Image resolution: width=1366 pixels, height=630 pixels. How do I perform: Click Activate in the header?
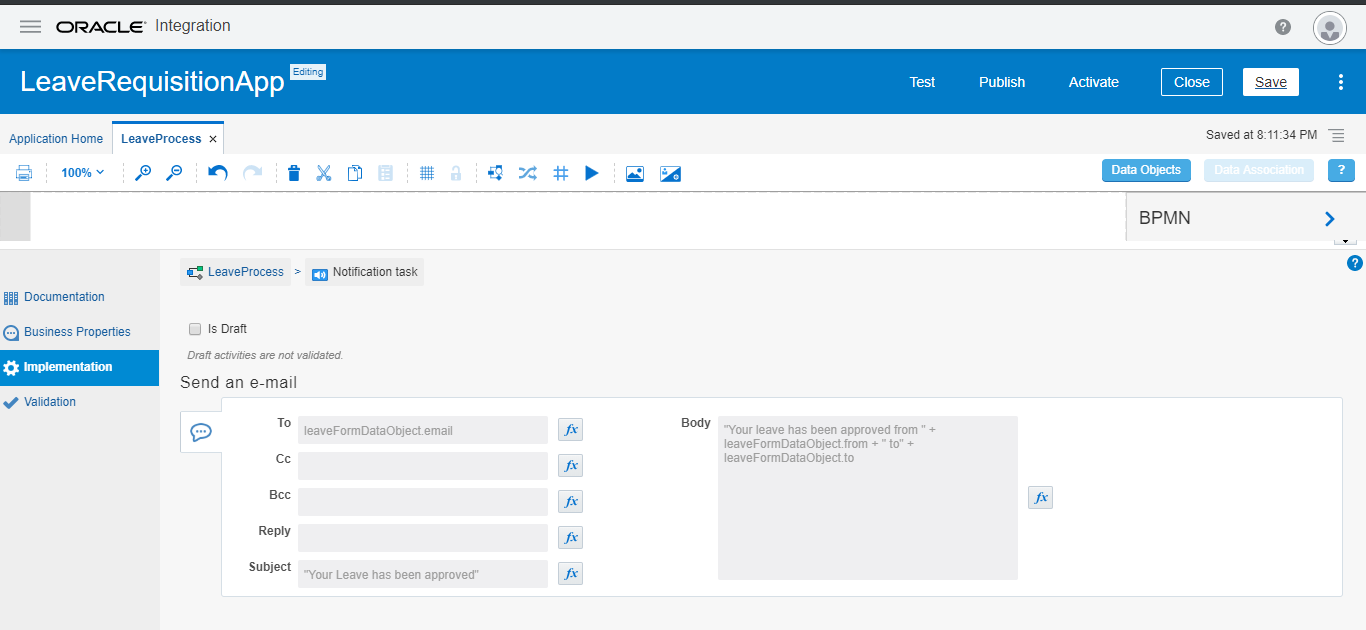(x=1094, y=82)
